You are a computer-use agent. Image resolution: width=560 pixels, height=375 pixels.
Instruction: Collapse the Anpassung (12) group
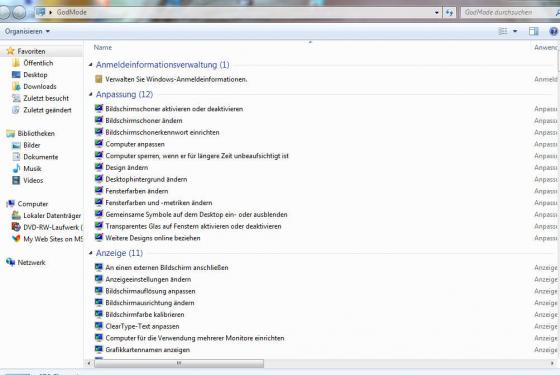pyautogui.click(x=90, y=94)
